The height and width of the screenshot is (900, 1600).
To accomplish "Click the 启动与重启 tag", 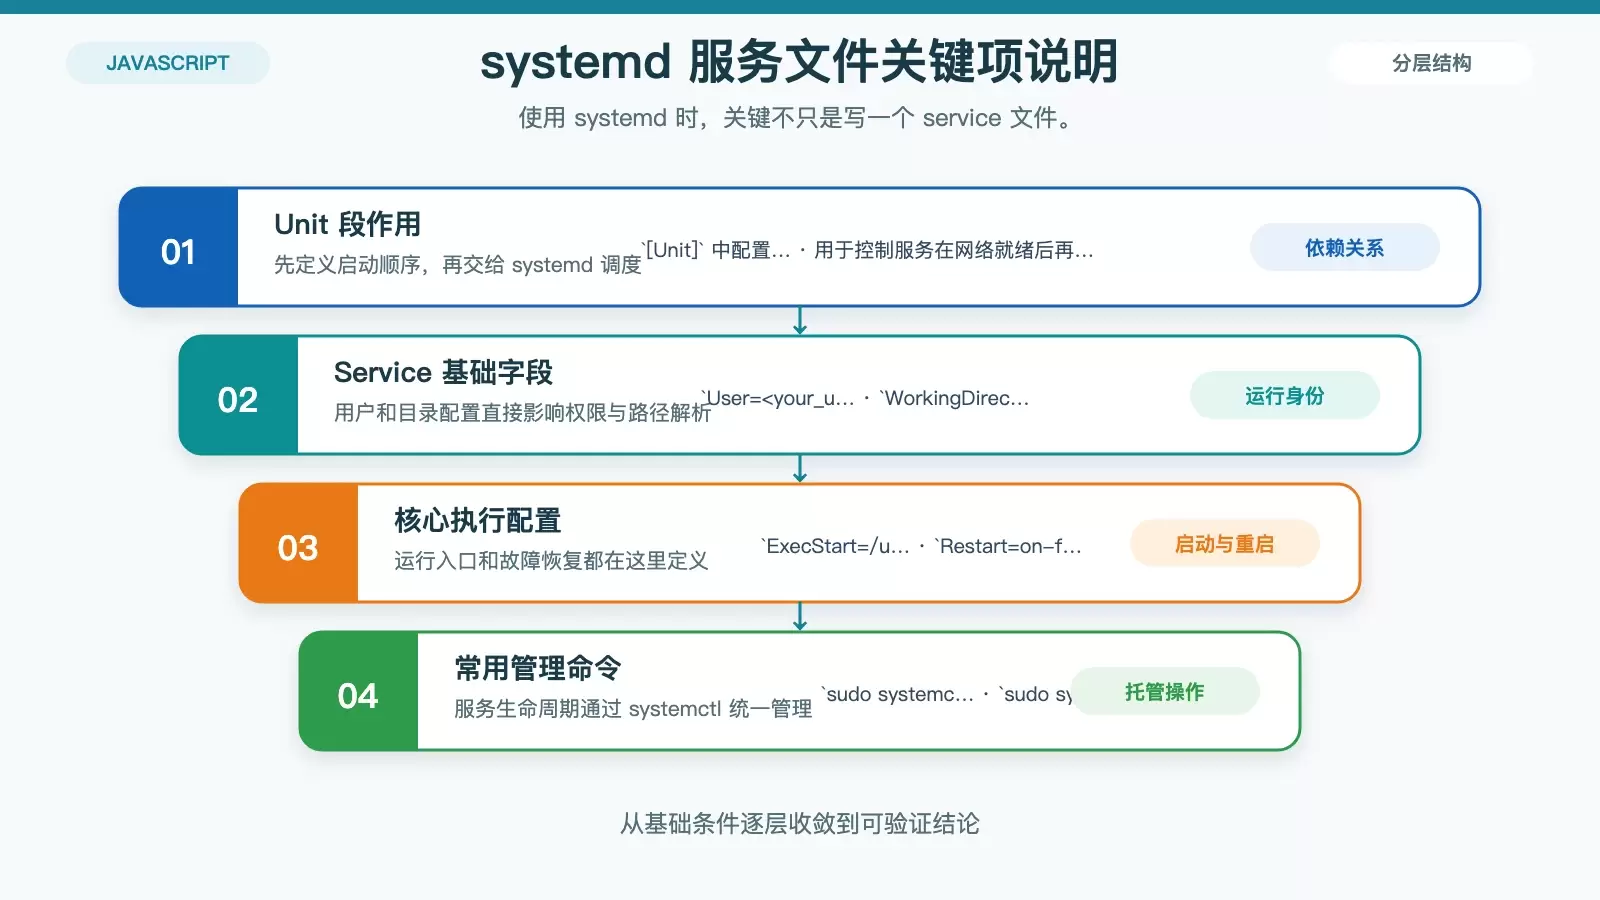I will tap(1224, 543).
